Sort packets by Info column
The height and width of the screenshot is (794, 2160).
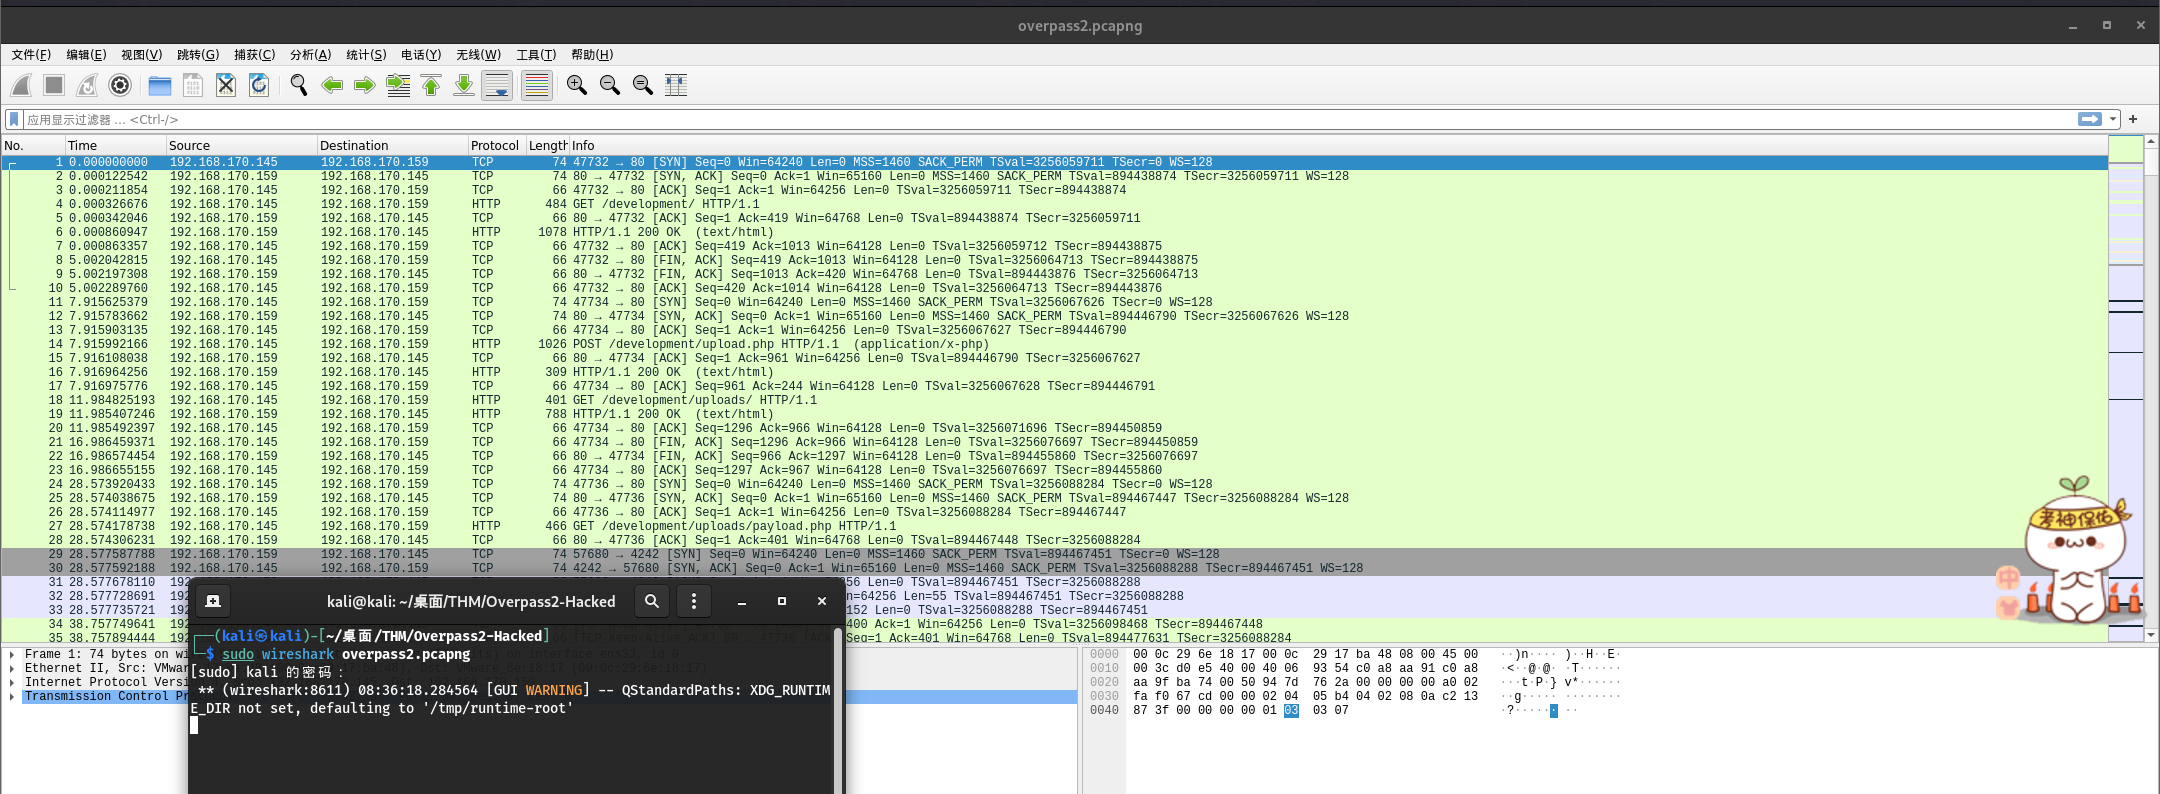1338,146
